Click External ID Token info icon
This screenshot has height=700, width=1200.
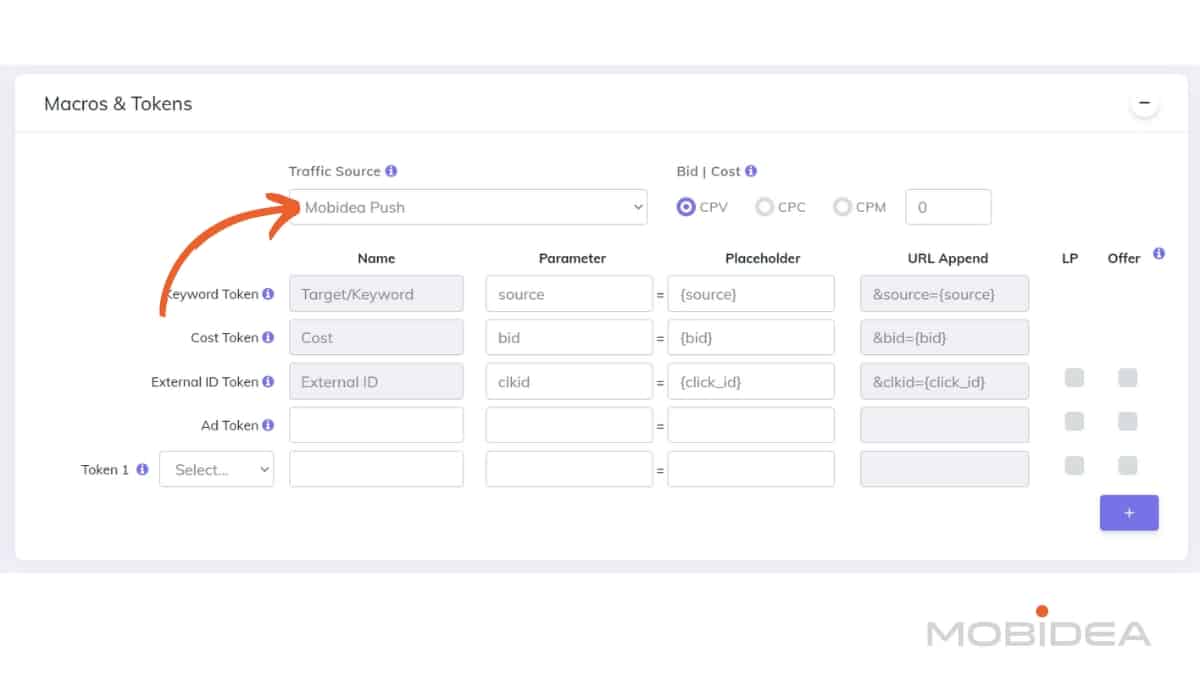[x=268, y=382]
